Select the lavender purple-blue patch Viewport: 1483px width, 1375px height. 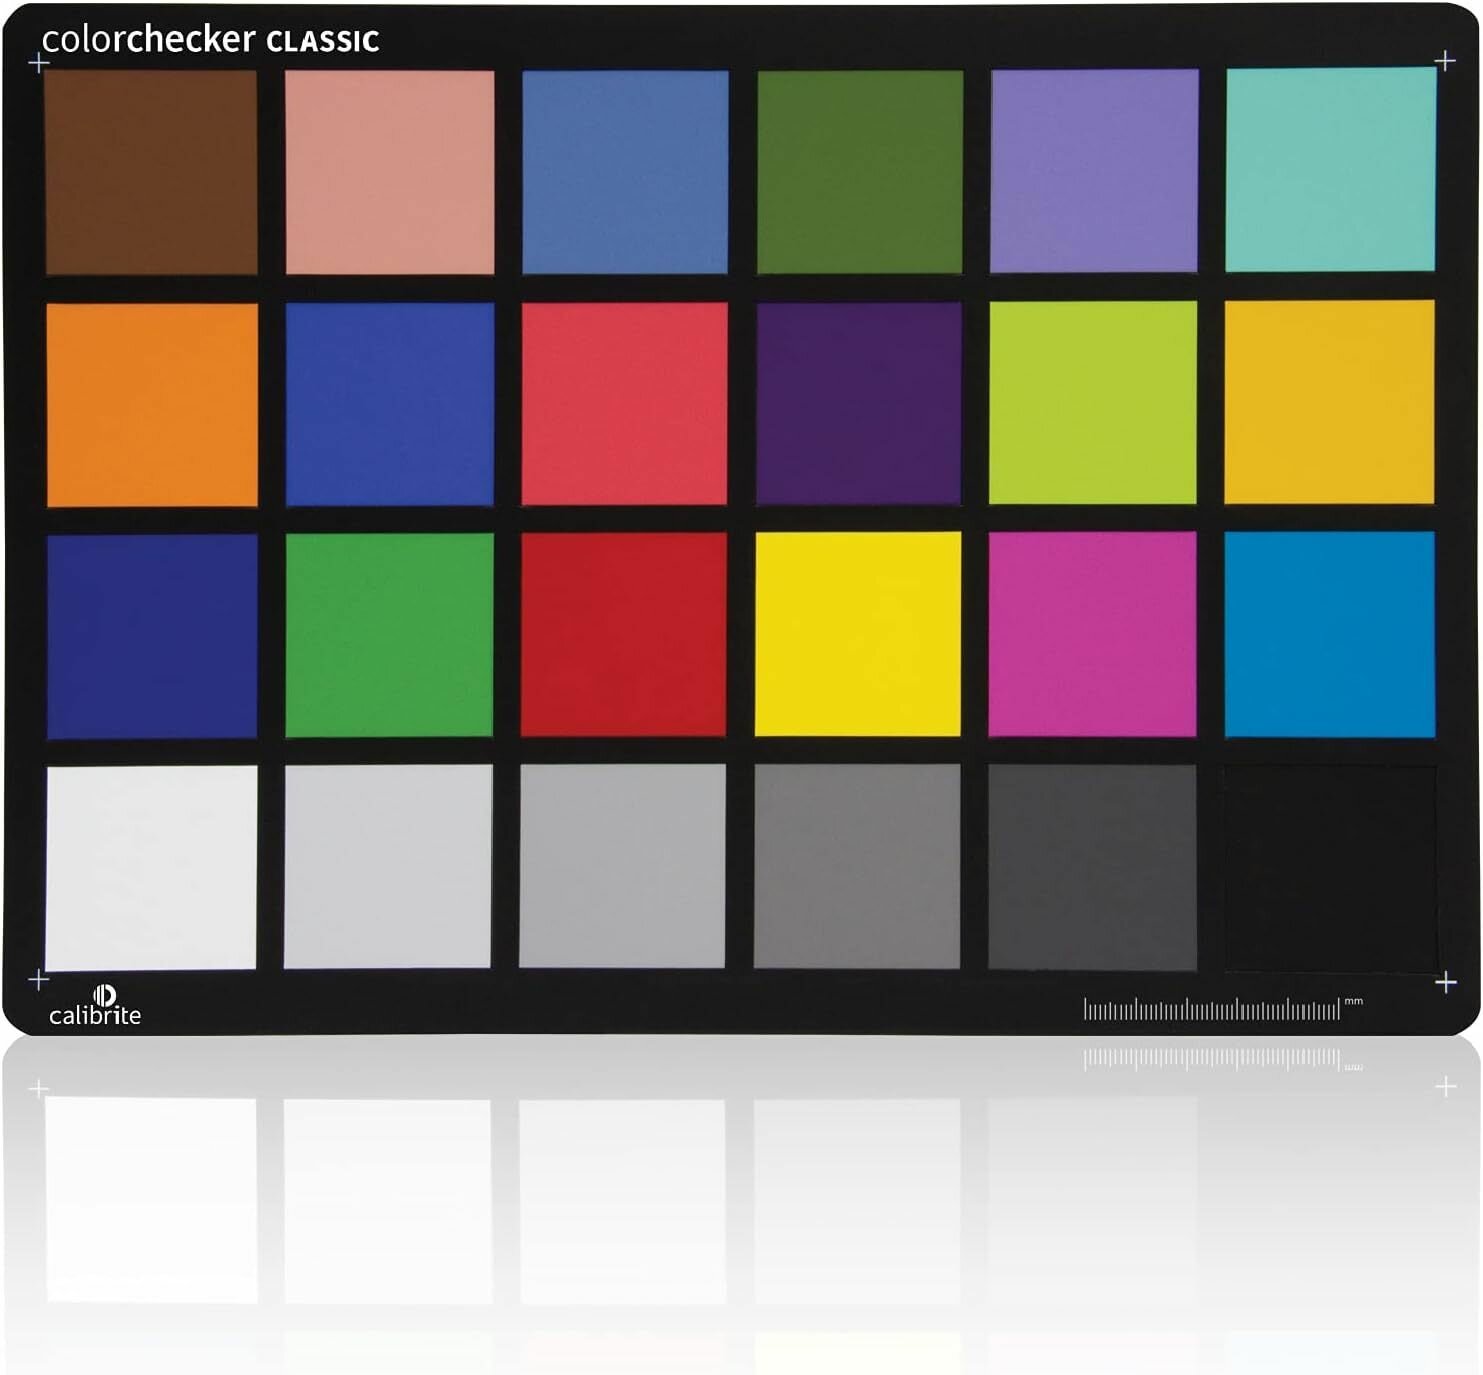click(1094, 171)
